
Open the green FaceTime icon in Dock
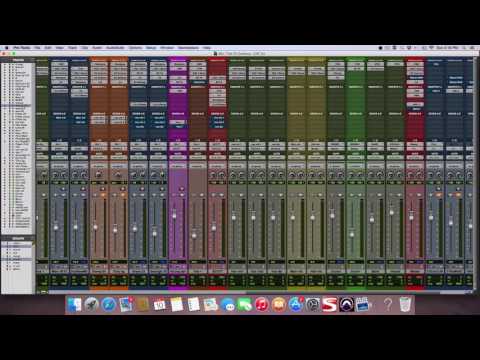[x=245, y=305]
